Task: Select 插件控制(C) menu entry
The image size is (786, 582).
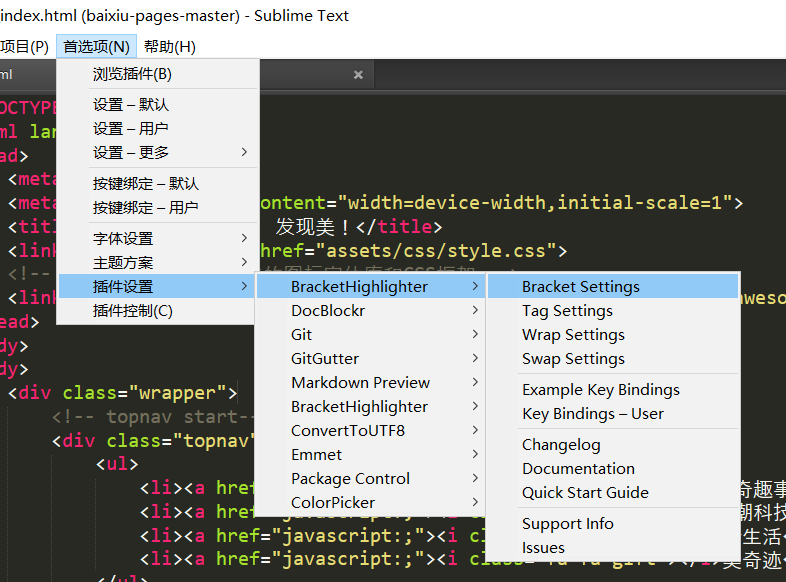Action: pos(133,310)
